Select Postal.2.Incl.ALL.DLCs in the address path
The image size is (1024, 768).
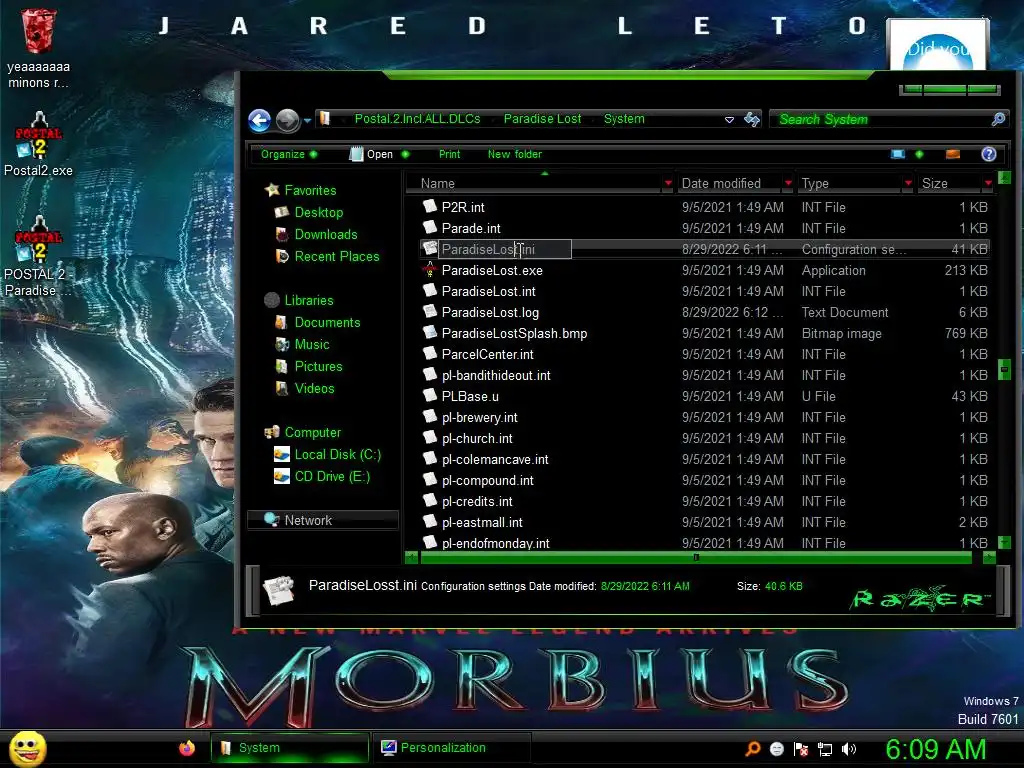pyautogui.click(x=417, y=119)
